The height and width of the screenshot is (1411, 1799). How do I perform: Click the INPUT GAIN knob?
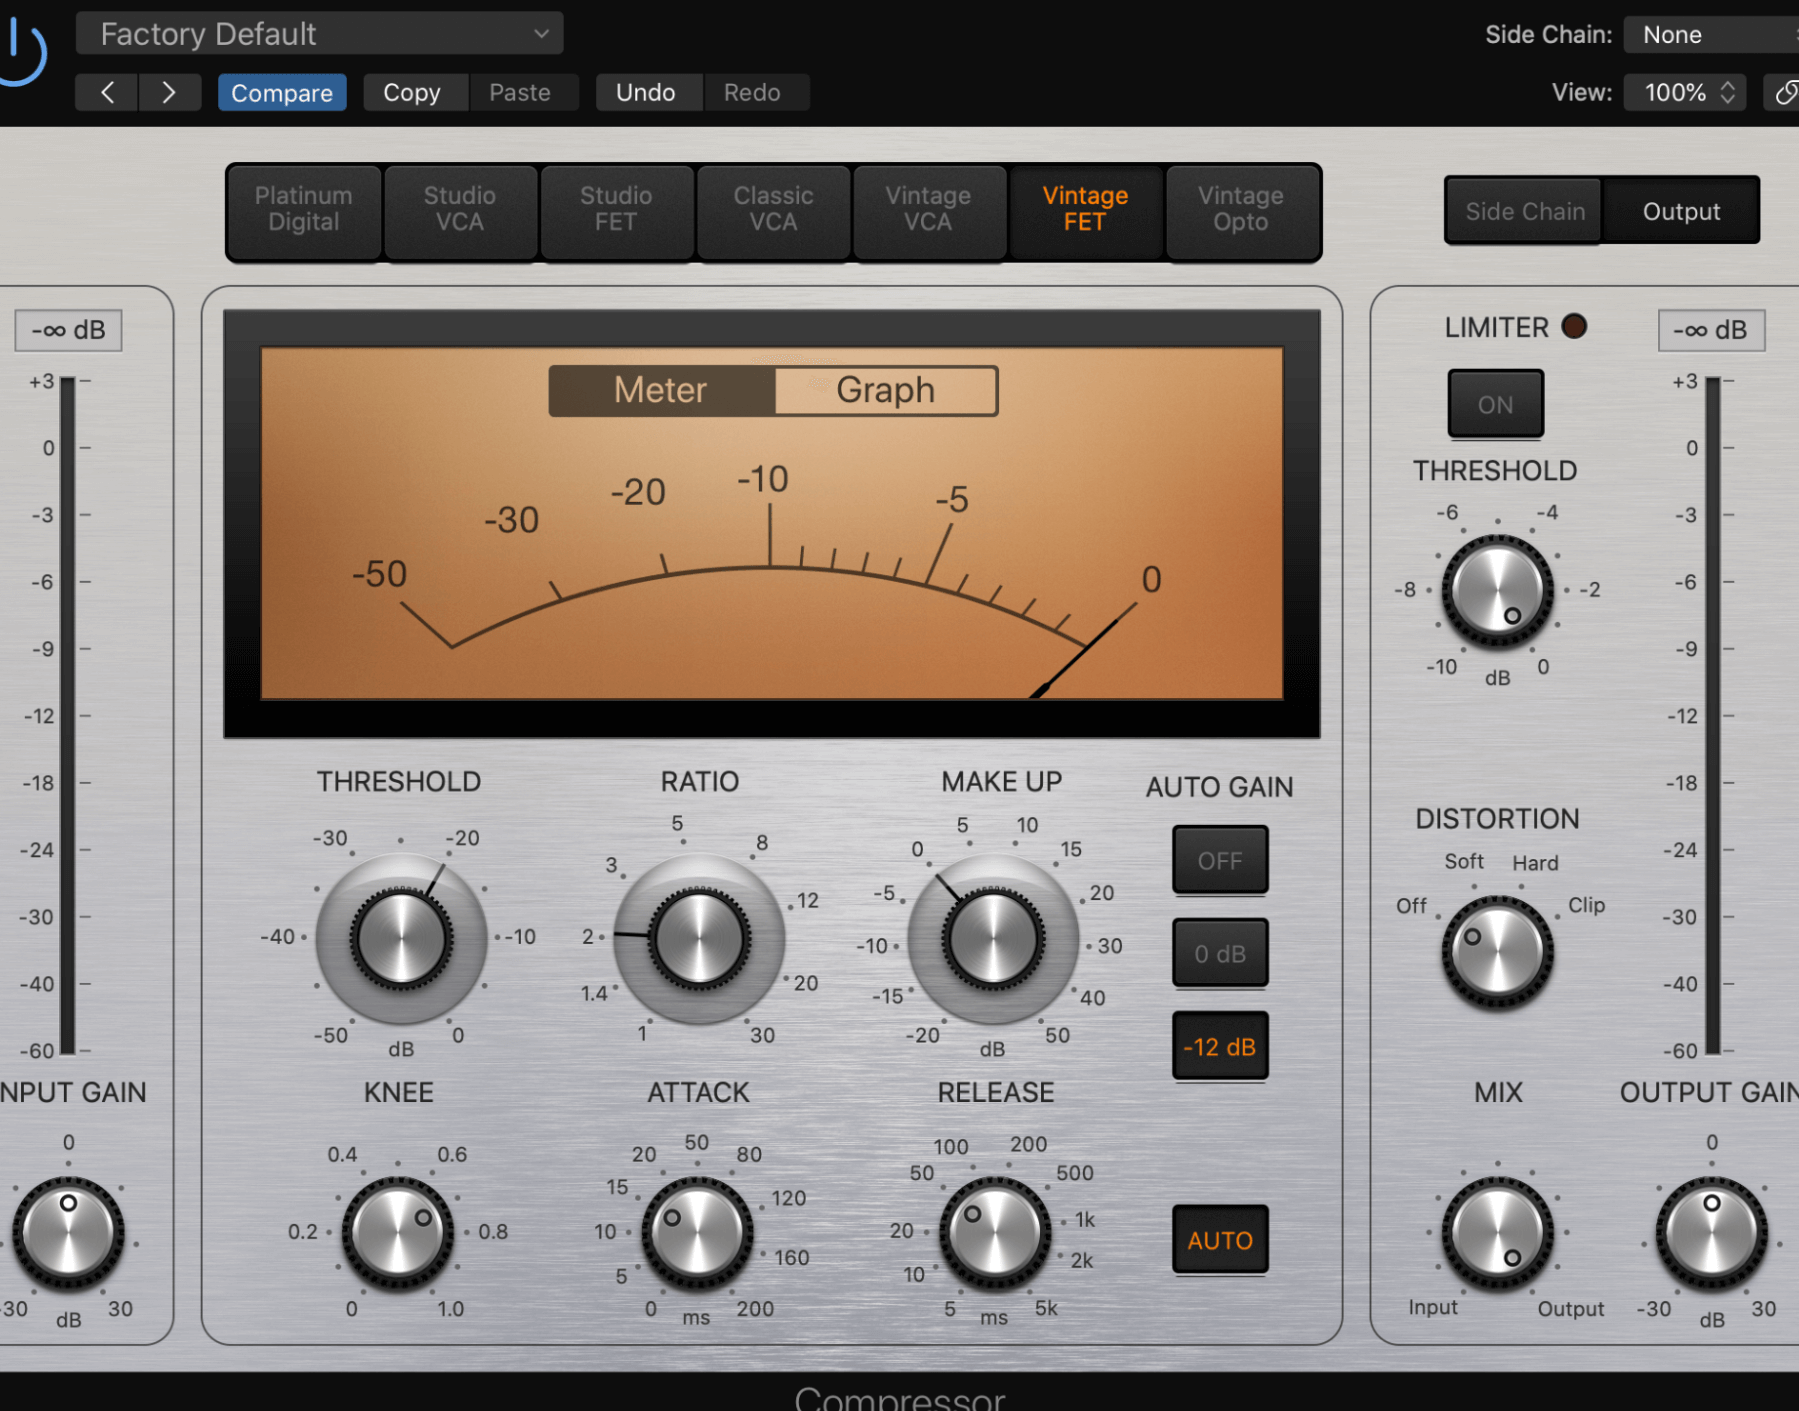pos(68,1234)
